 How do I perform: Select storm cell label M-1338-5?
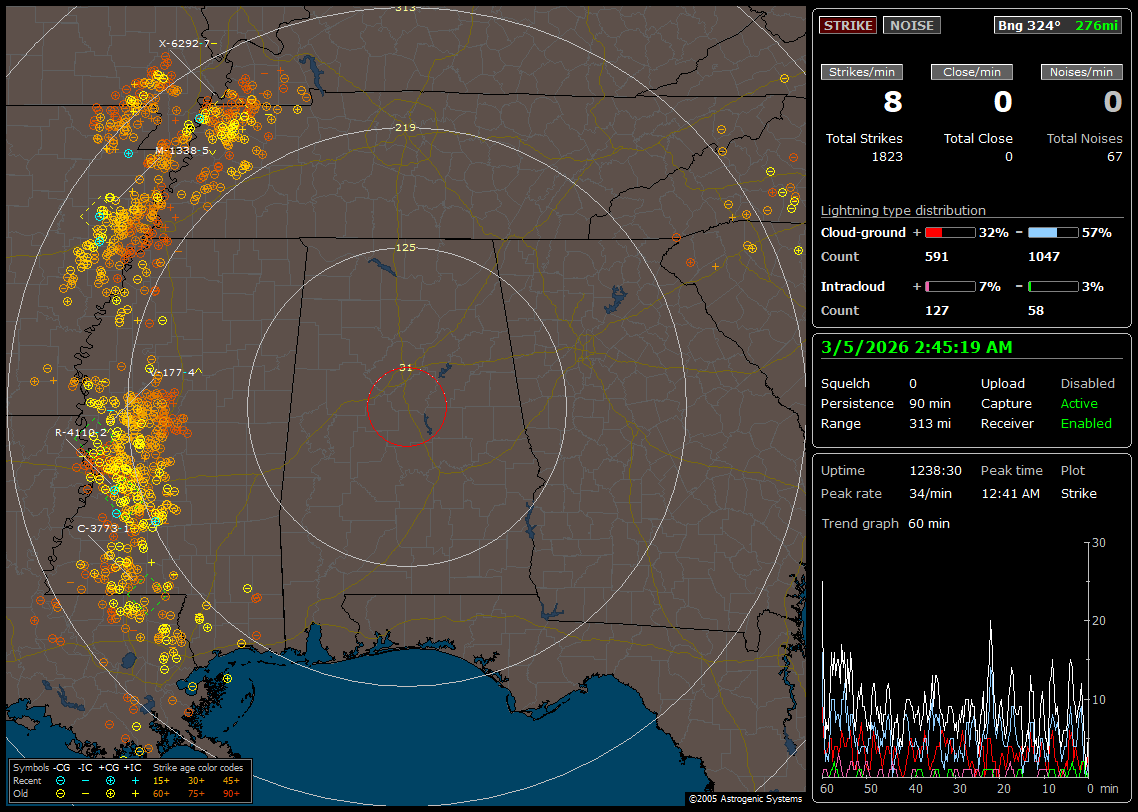[181, 150]
